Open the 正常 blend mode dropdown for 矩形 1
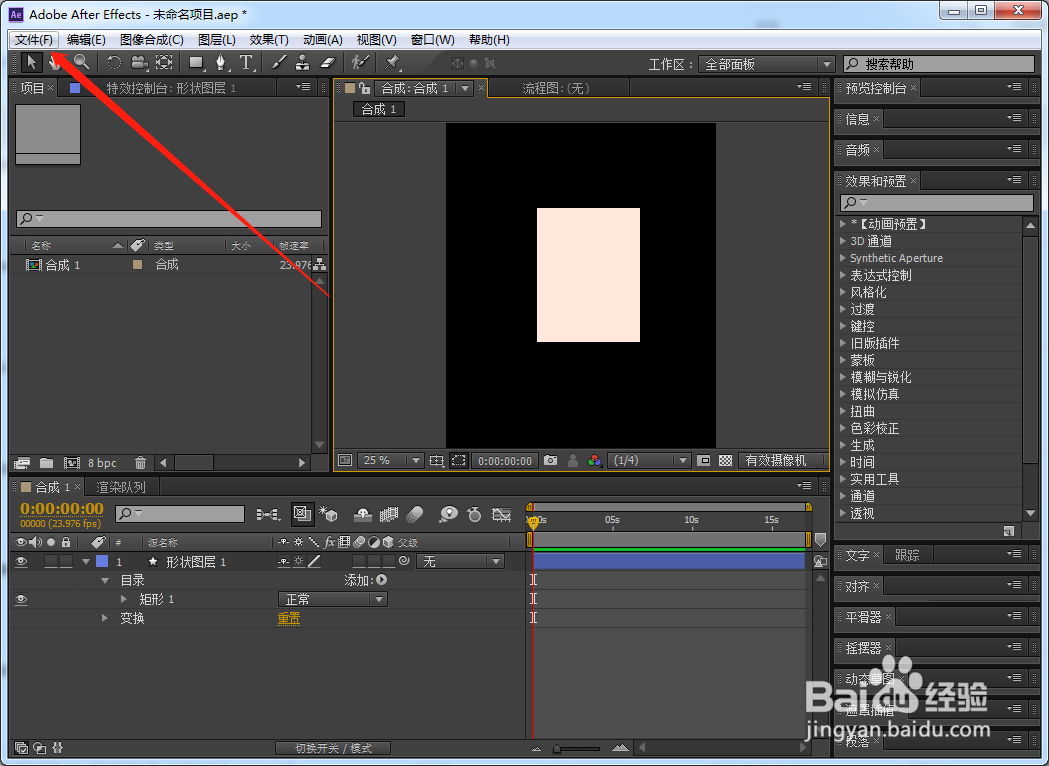The width and height of the screenshot is (1049, 766). (332, 599)
